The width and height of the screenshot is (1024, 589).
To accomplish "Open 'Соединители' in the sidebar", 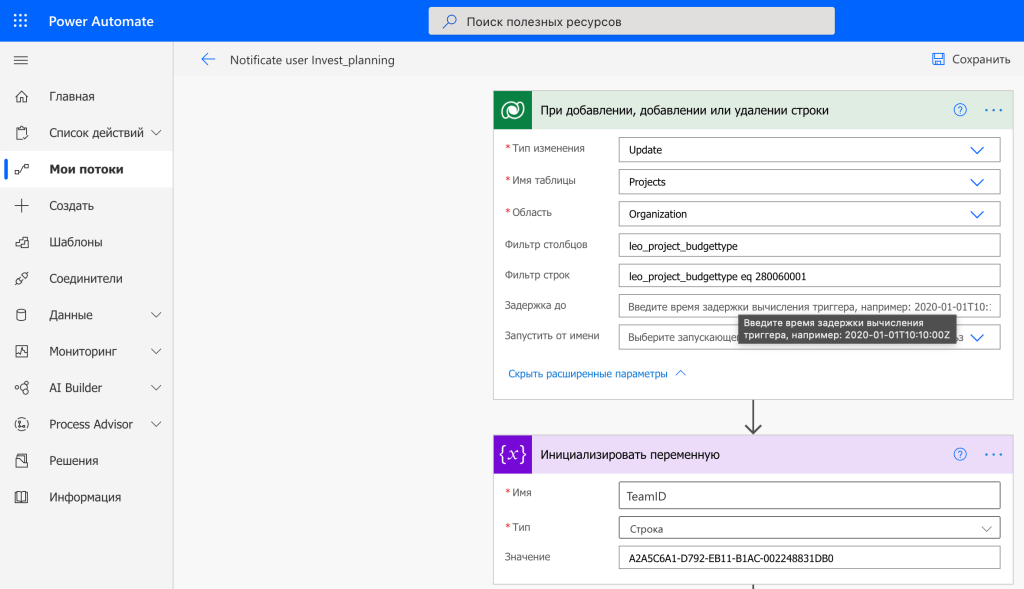I will tap(85, 278).
